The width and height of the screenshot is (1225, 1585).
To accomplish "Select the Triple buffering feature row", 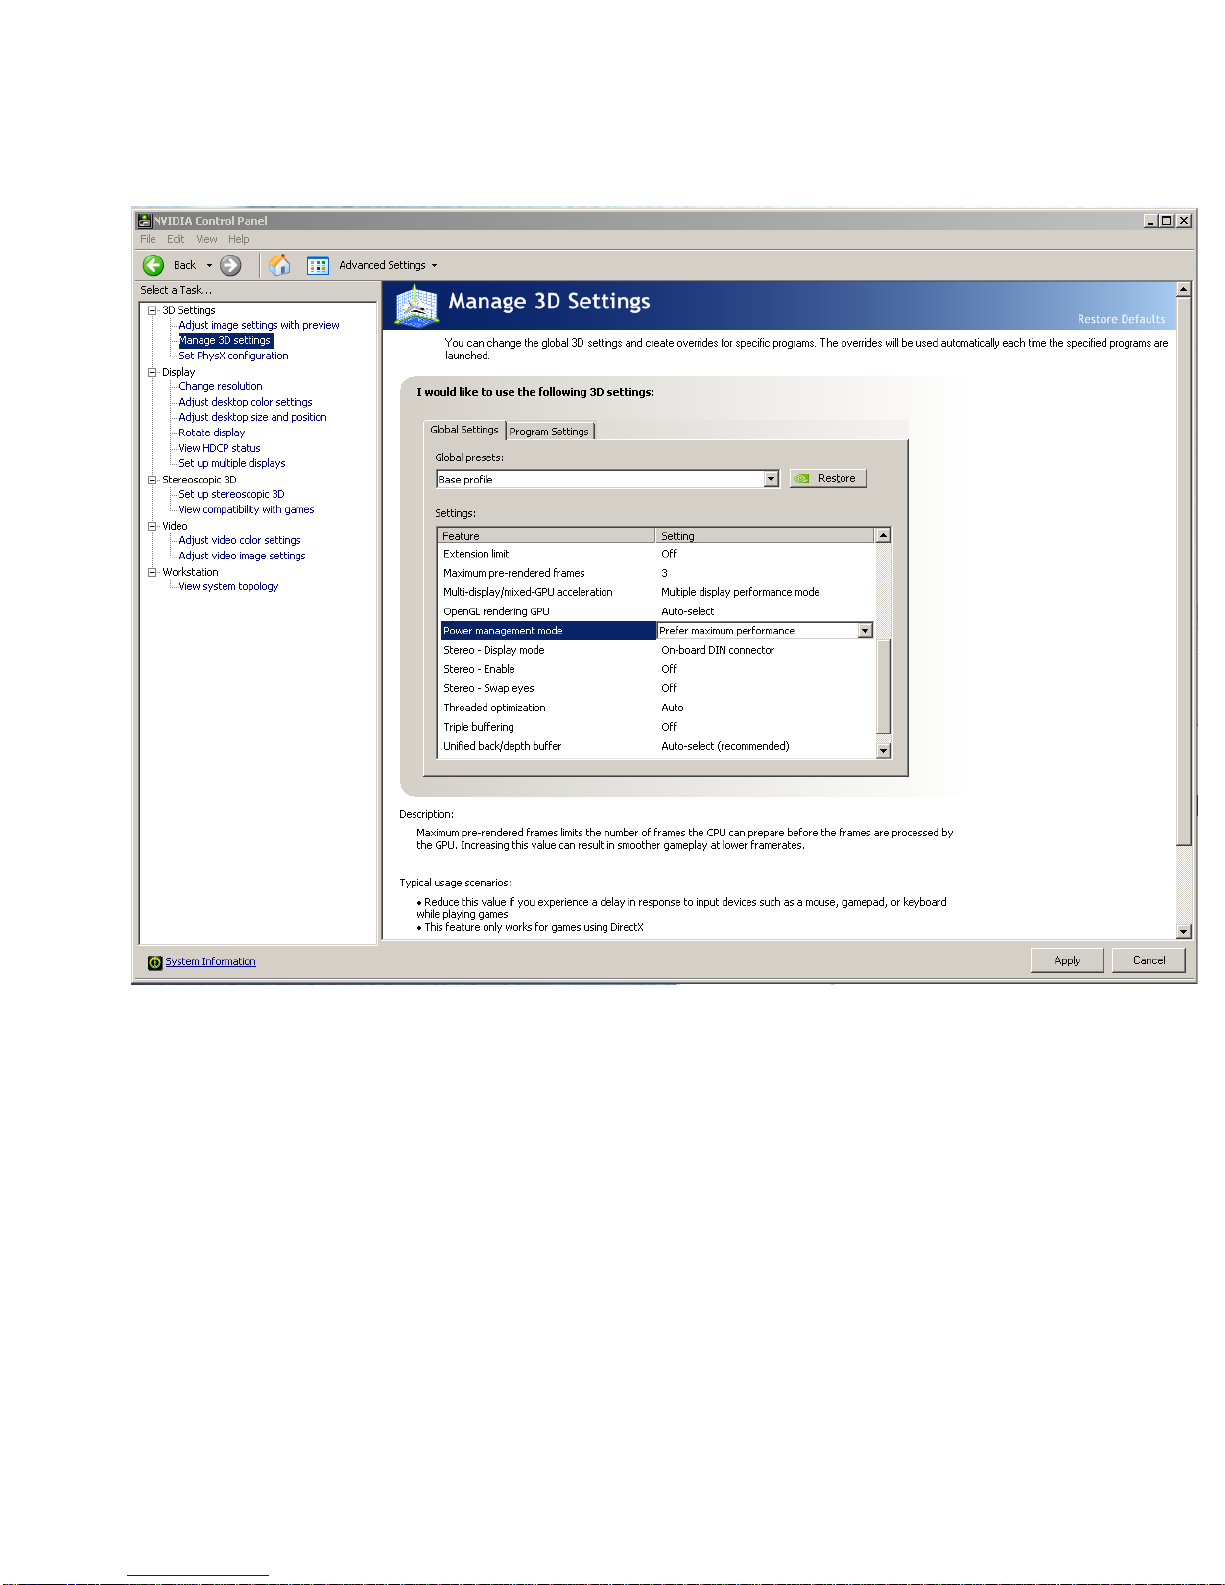I will pyautogui.click(x=657, y=727).
